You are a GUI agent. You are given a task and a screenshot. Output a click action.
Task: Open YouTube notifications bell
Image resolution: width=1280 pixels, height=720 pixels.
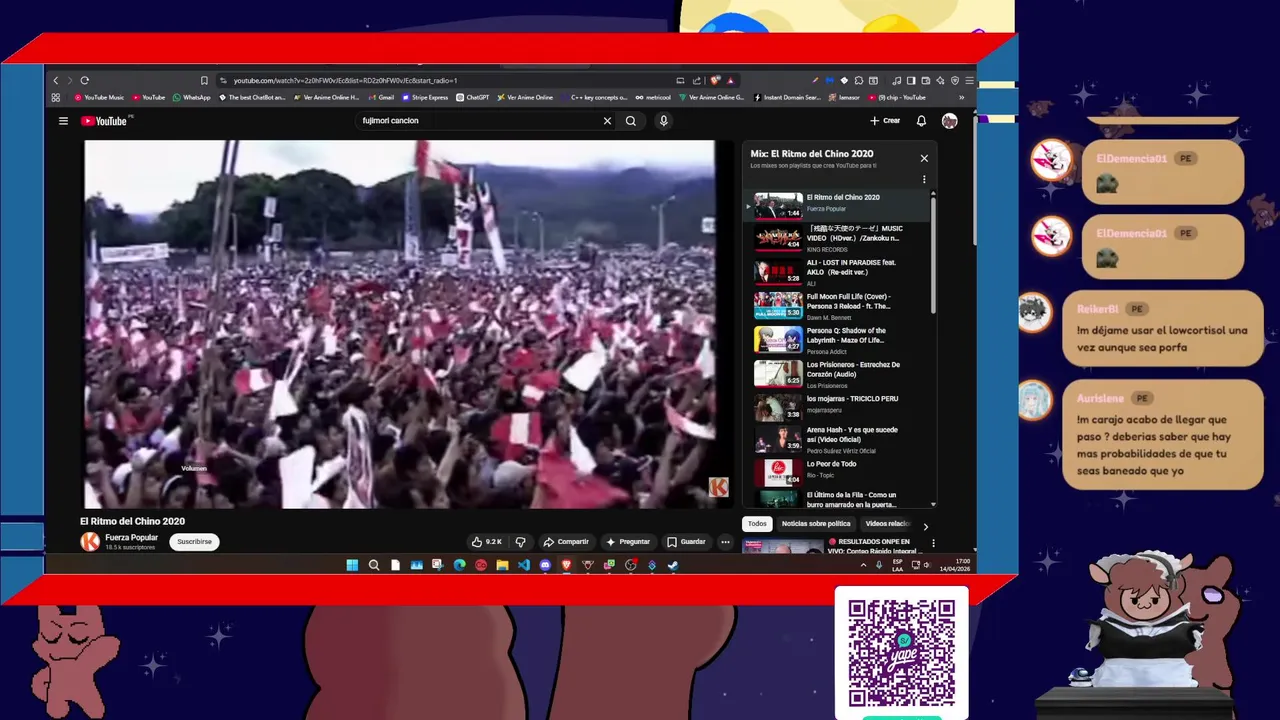[921, 121]
